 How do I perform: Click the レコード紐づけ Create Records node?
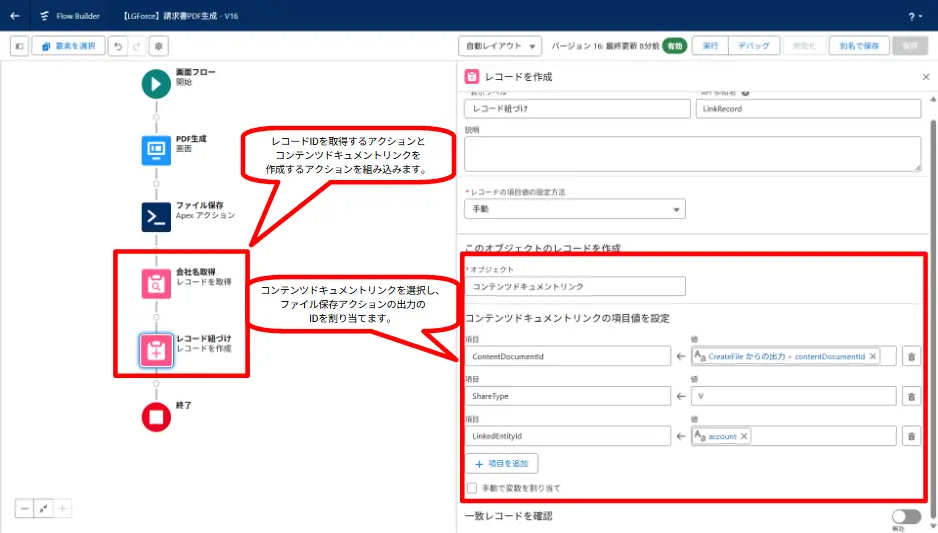[x=156, y=349]
